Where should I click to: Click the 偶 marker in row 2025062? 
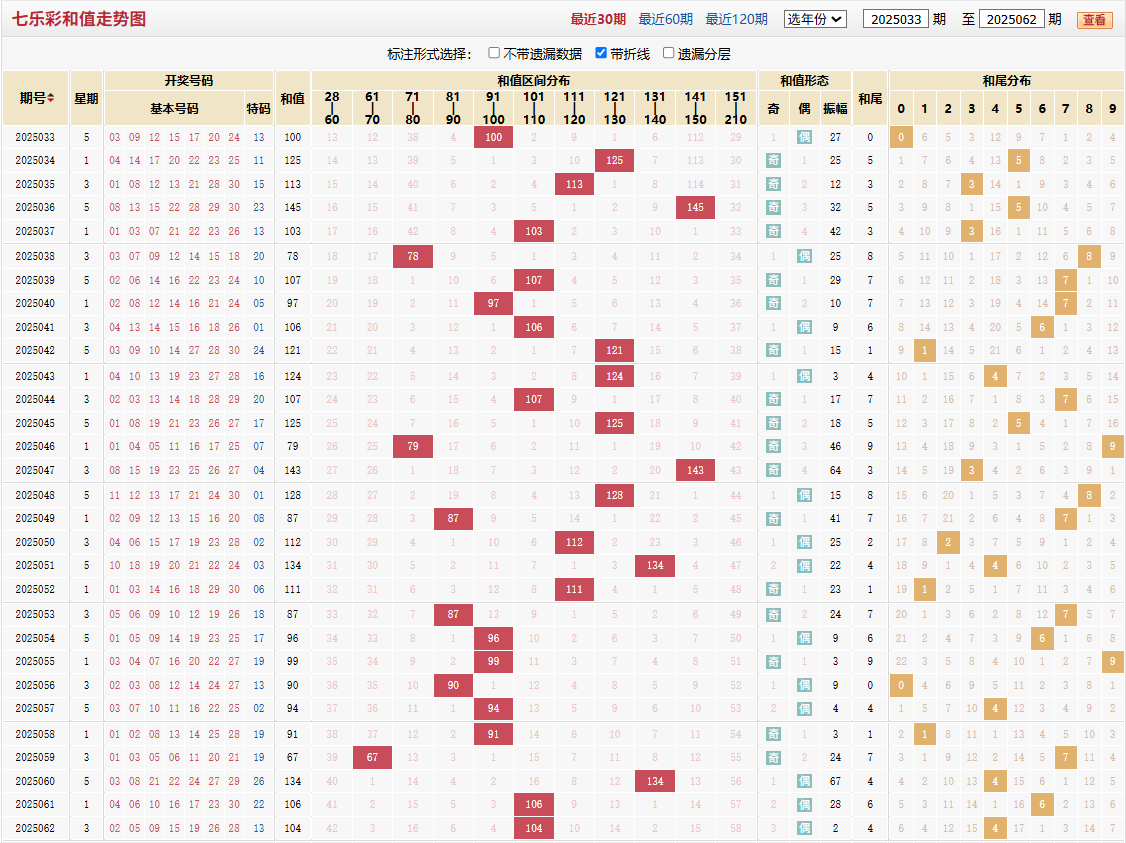(804, 829)
